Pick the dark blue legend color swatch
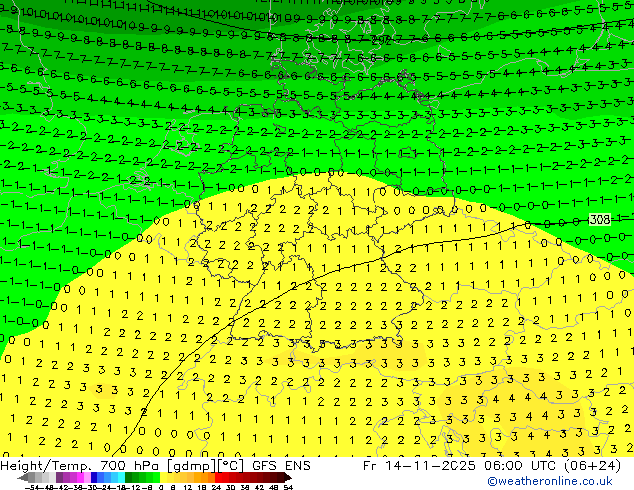Screen dimensions: 634x490 tap(94, 477)
